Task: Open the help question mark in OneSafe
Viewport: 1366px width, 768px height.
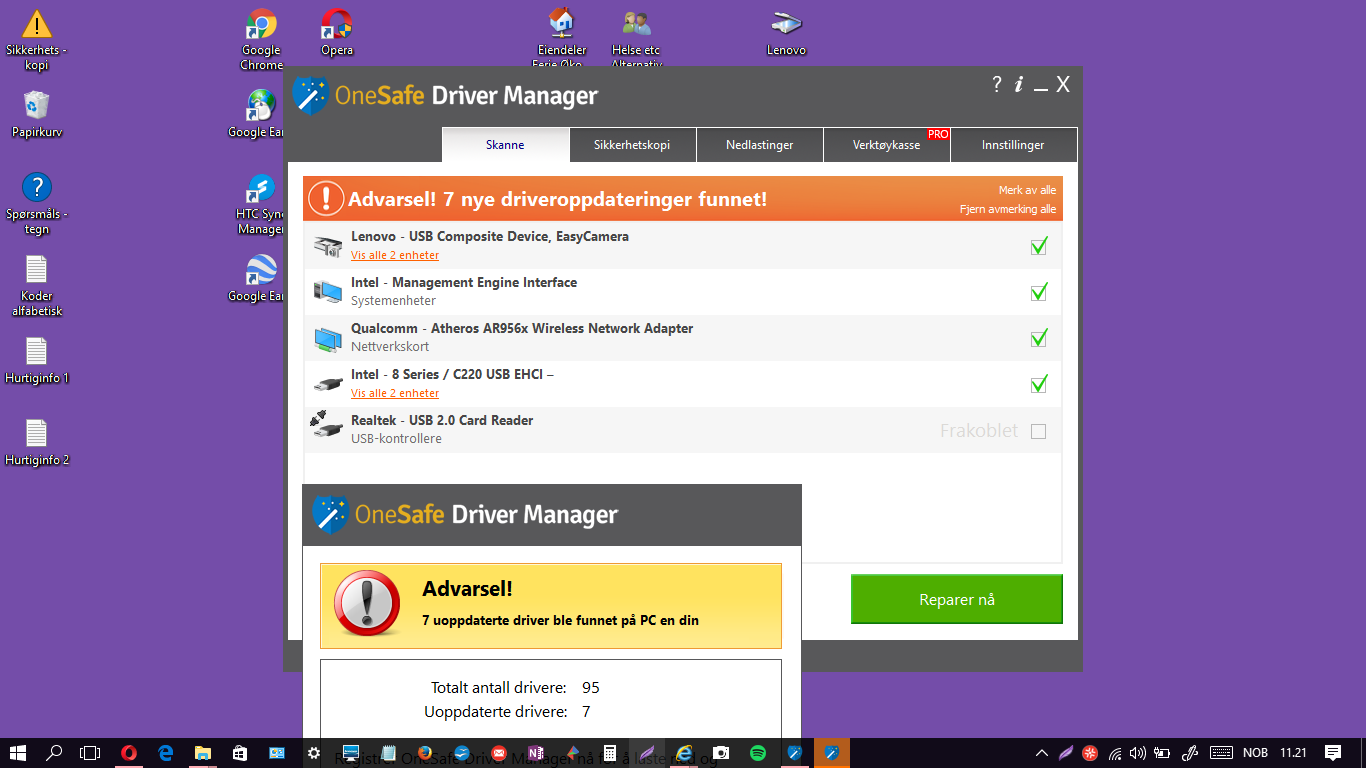Action: coord(996,84)
